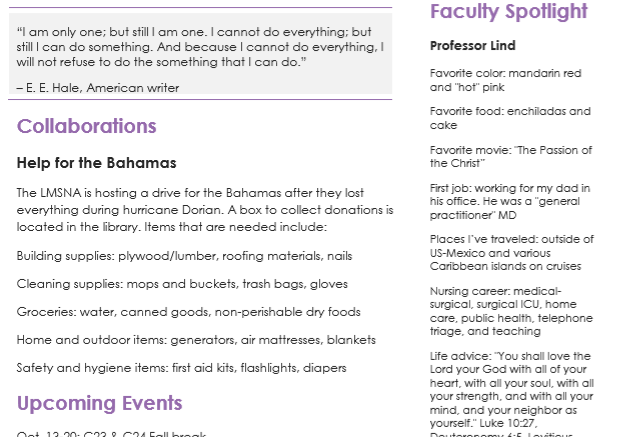Click the Upcoming Events heading
The width and height of the screenshot is (622, 437).
point(99,403)
